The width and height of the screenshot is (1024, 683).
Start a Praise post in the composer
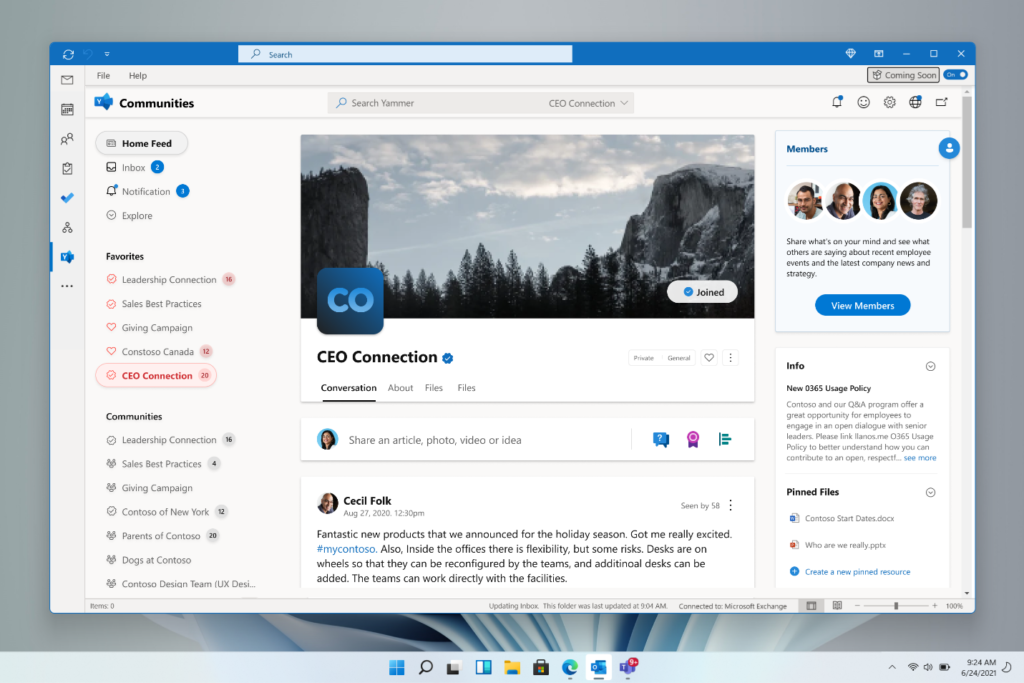click(692, 439)
